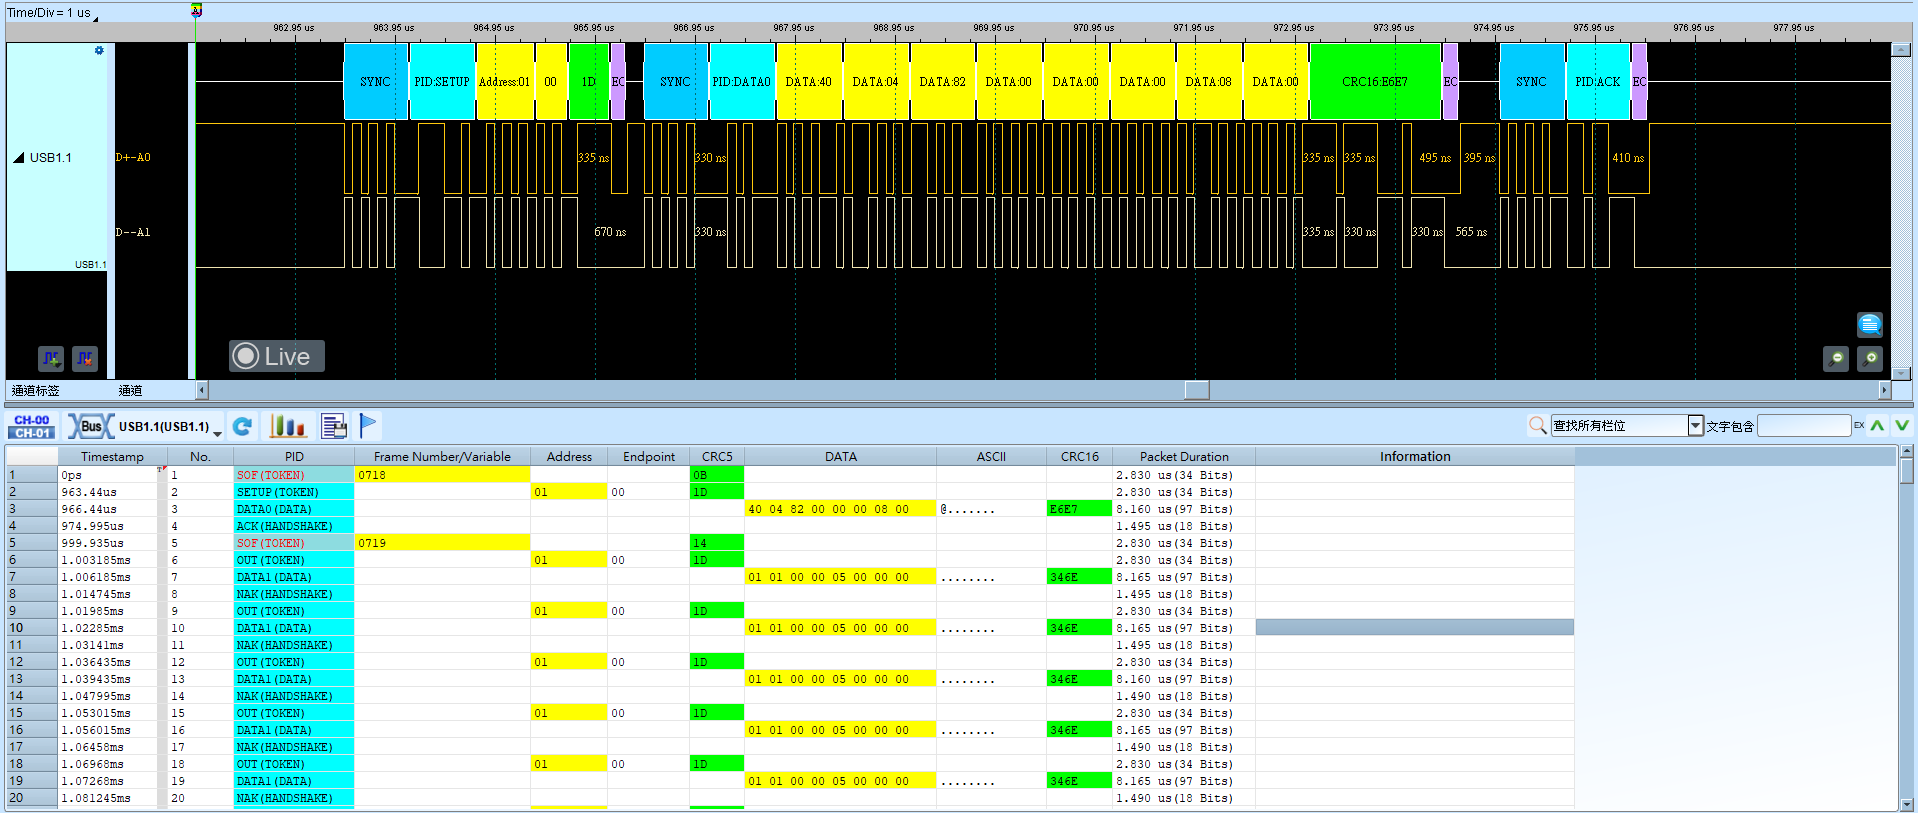Image resolution: width=1918 pixels, height=813 pixels.
Task: Collapse the USB1.1 bus group
Action: tap(18, 158)
